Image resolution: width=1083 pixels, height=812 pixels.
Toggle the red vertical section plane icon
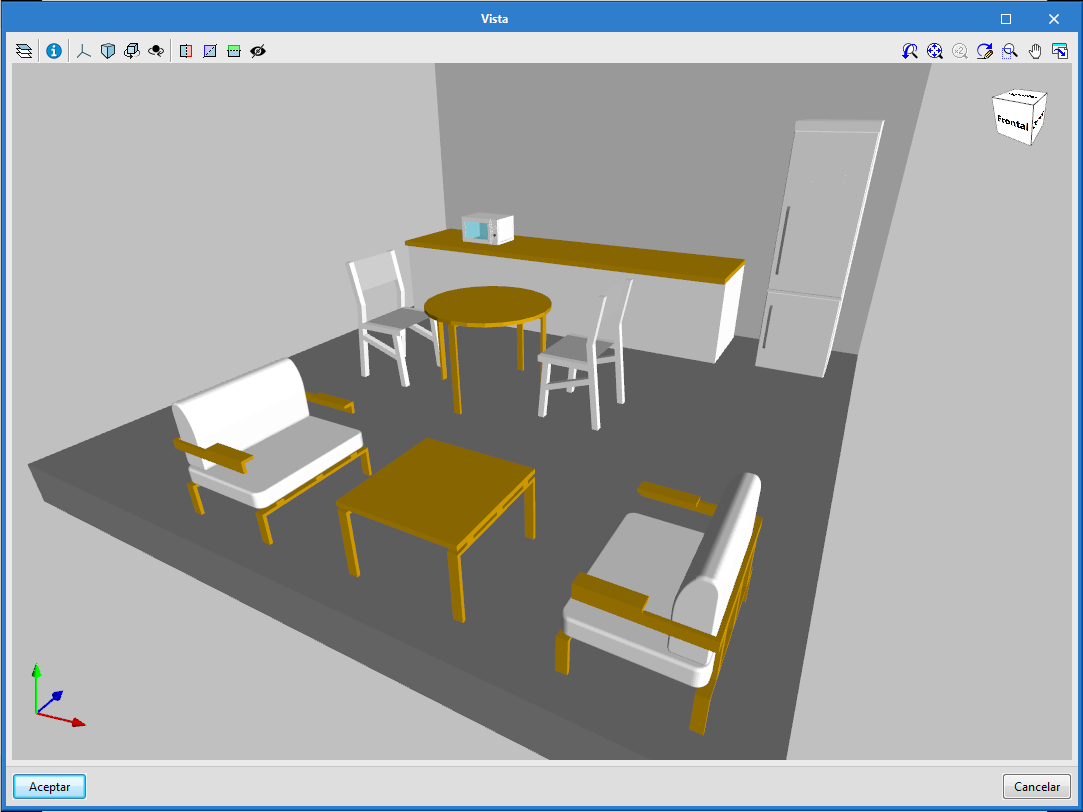coord(186,51)
